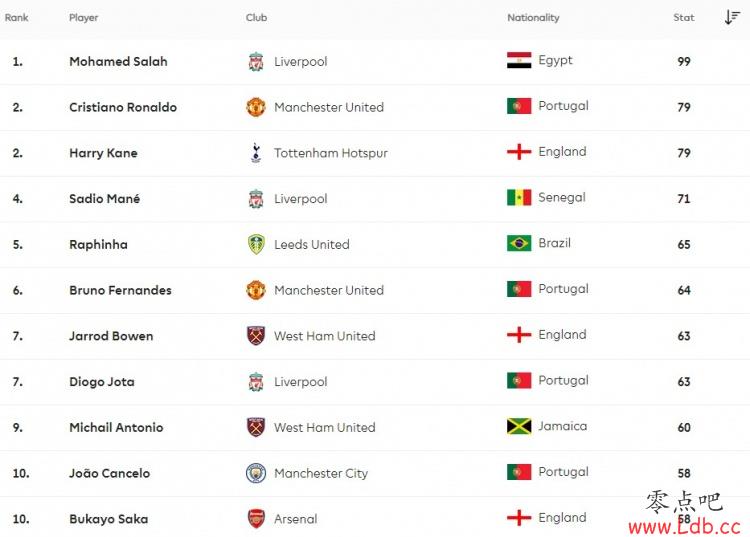
Task: Click the sort descending icon beside Stat
Action: pyautogui.click(x=732, y=17)
